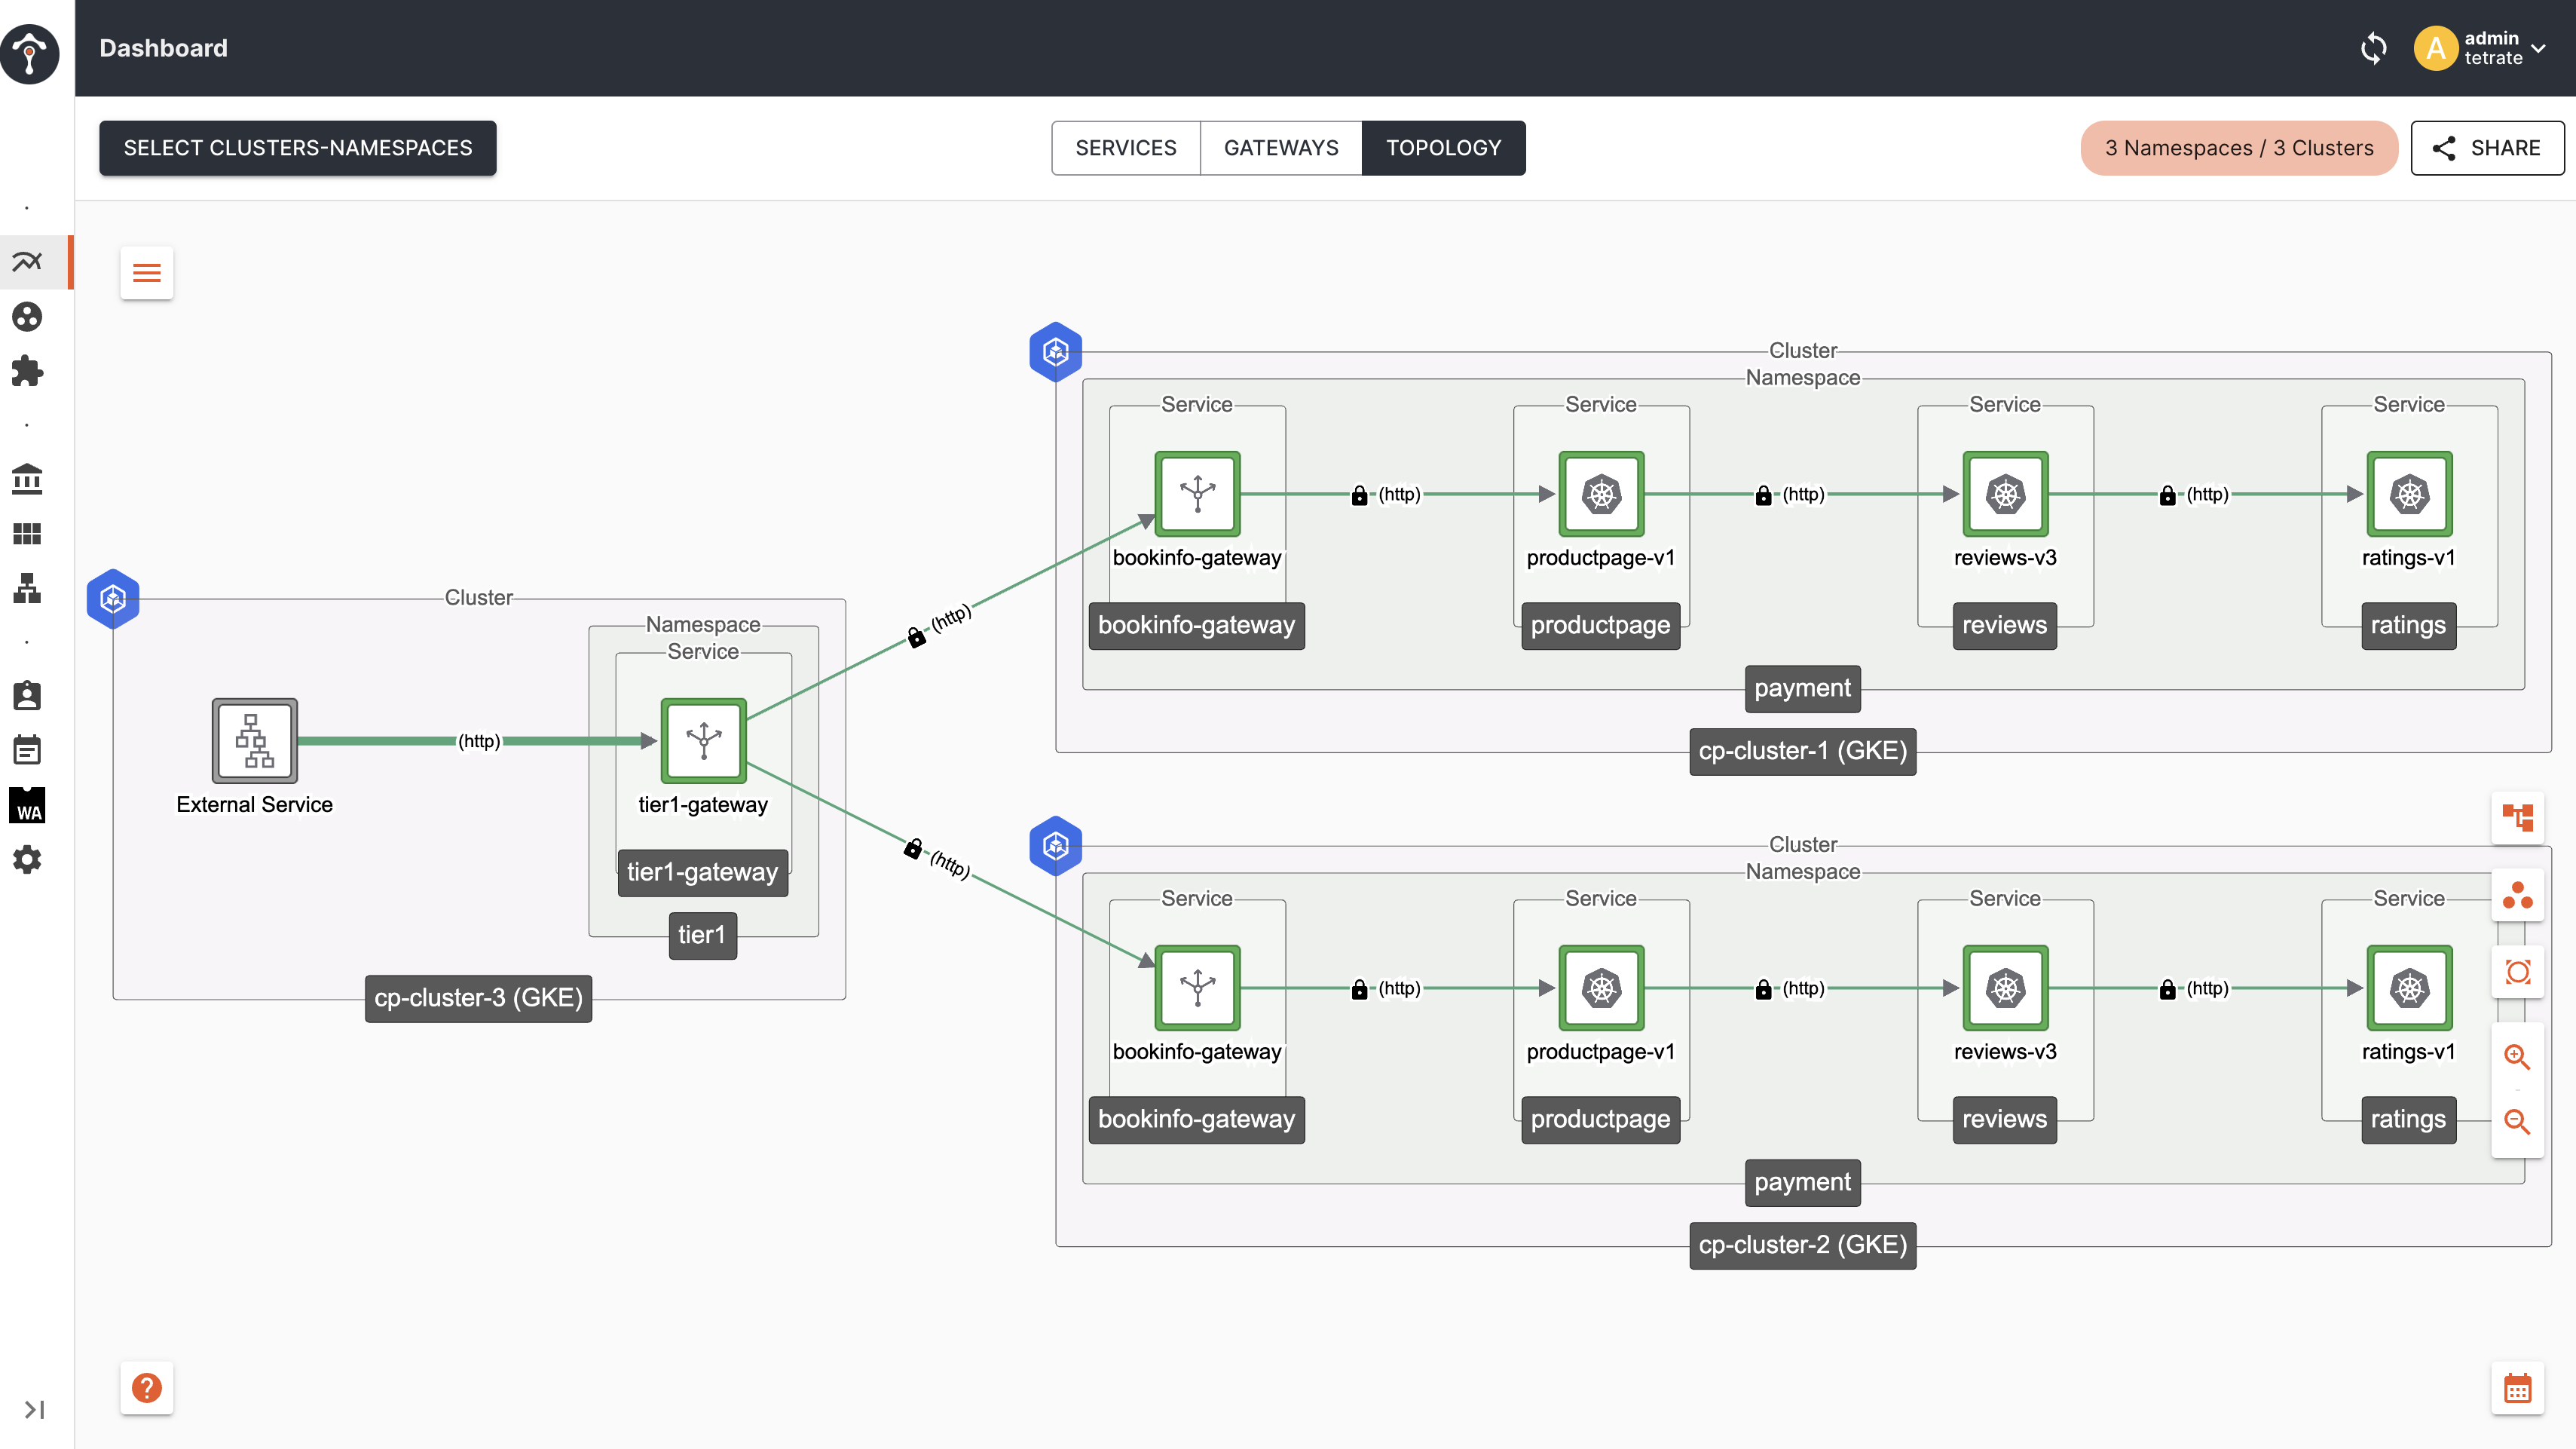Click the tier1-gateway service label box
Screen dimensions: 2576x1449
pos(702,872)
